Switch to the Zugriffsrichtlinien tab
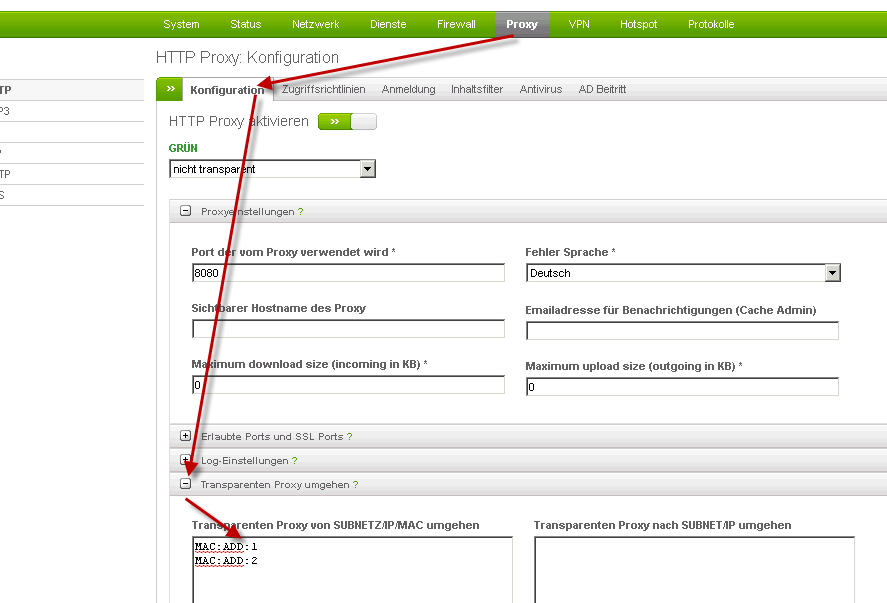 [323, 89]
